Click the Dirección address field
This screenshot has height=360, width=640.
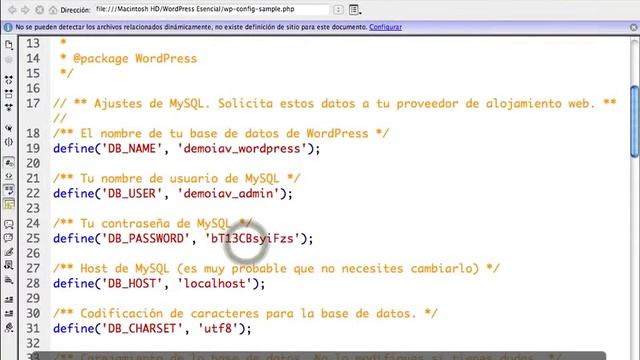pos(212,9)
